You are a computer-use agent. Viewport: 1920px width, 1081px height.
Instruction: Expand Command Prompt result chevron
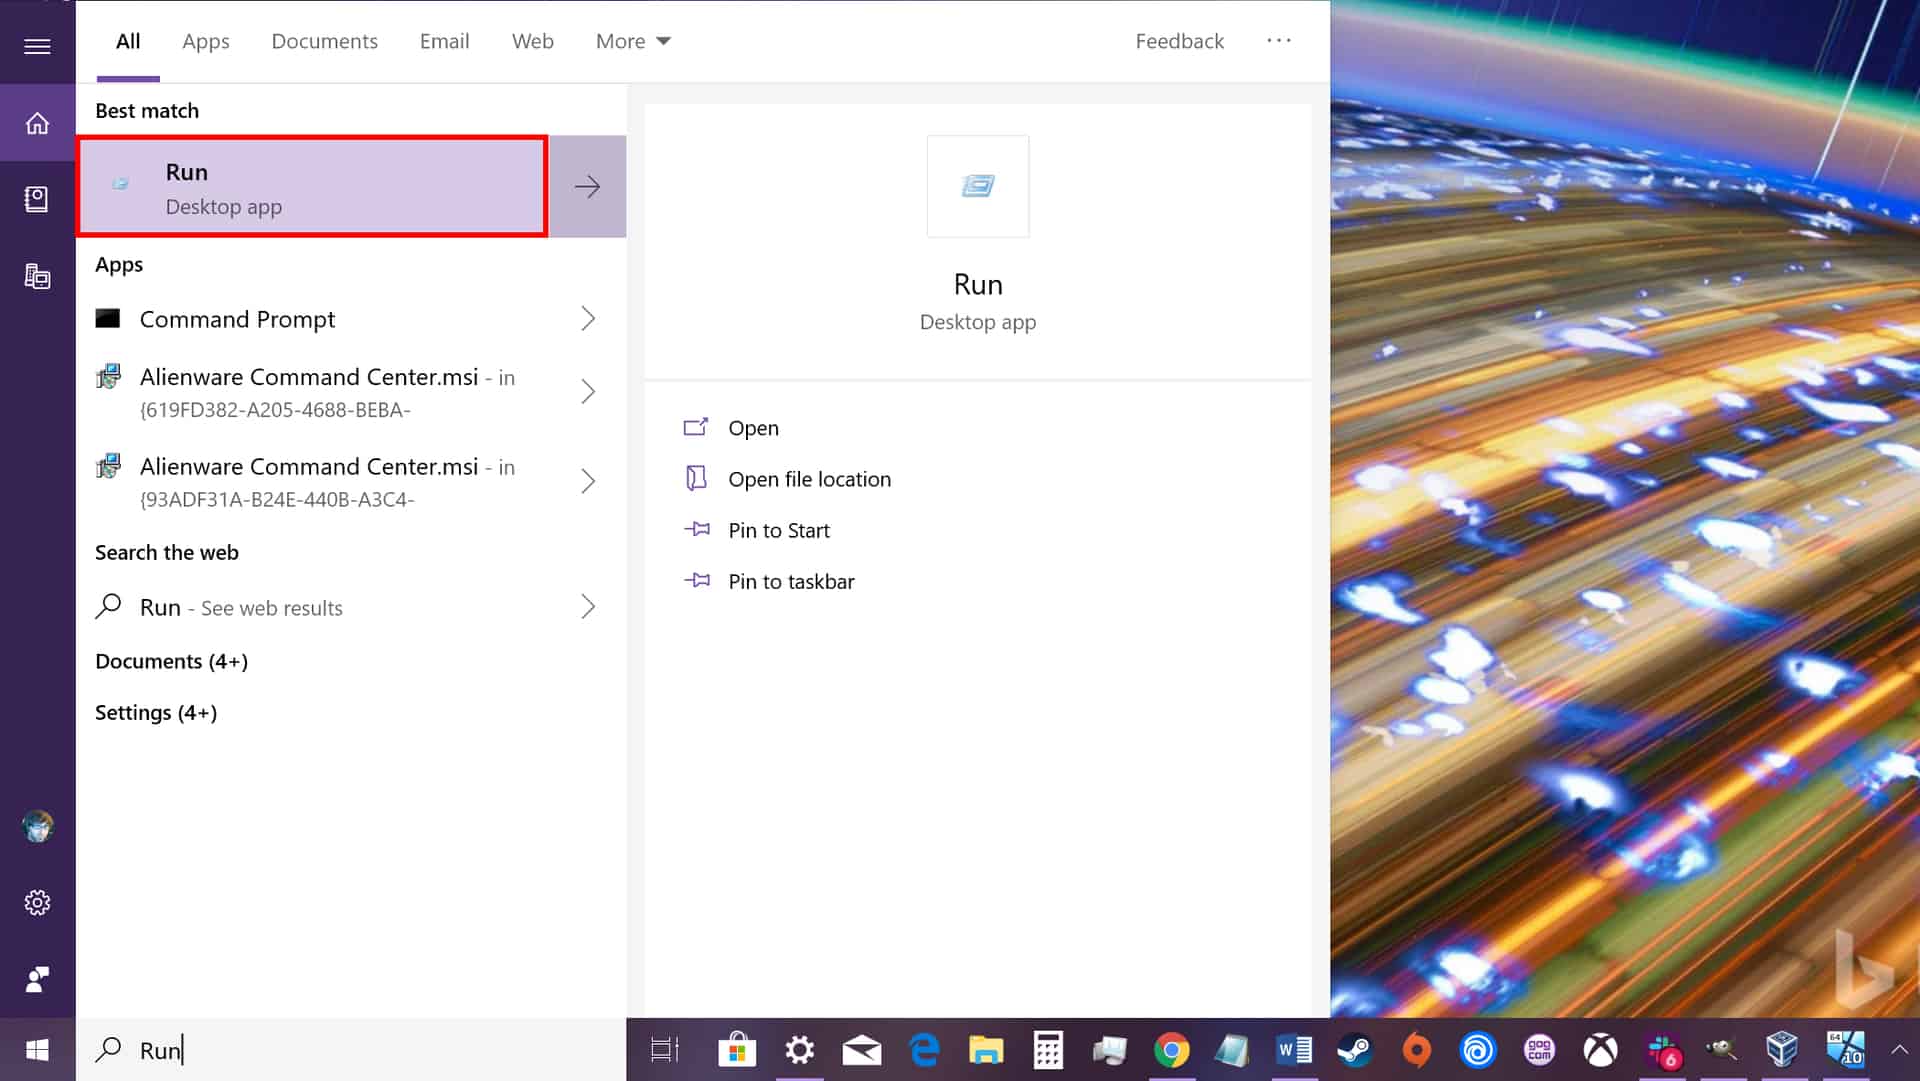click(588, 319)
